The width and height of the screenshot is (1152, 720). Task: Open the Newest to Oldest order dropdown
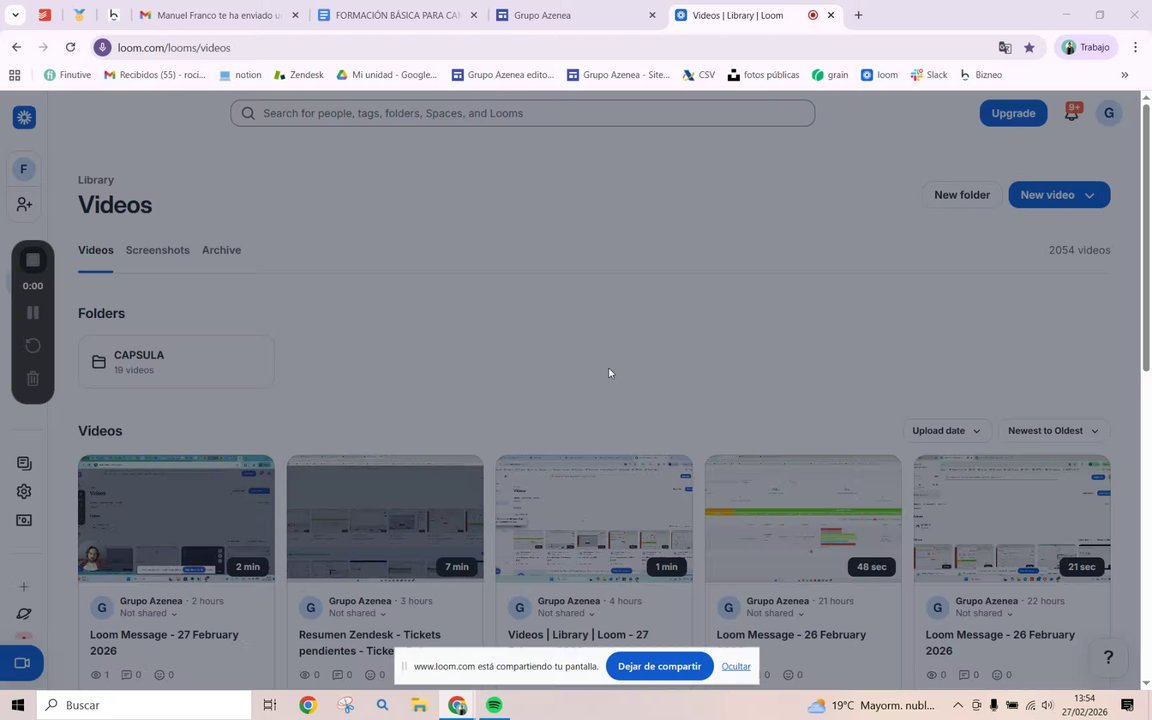coord(1054,431)
